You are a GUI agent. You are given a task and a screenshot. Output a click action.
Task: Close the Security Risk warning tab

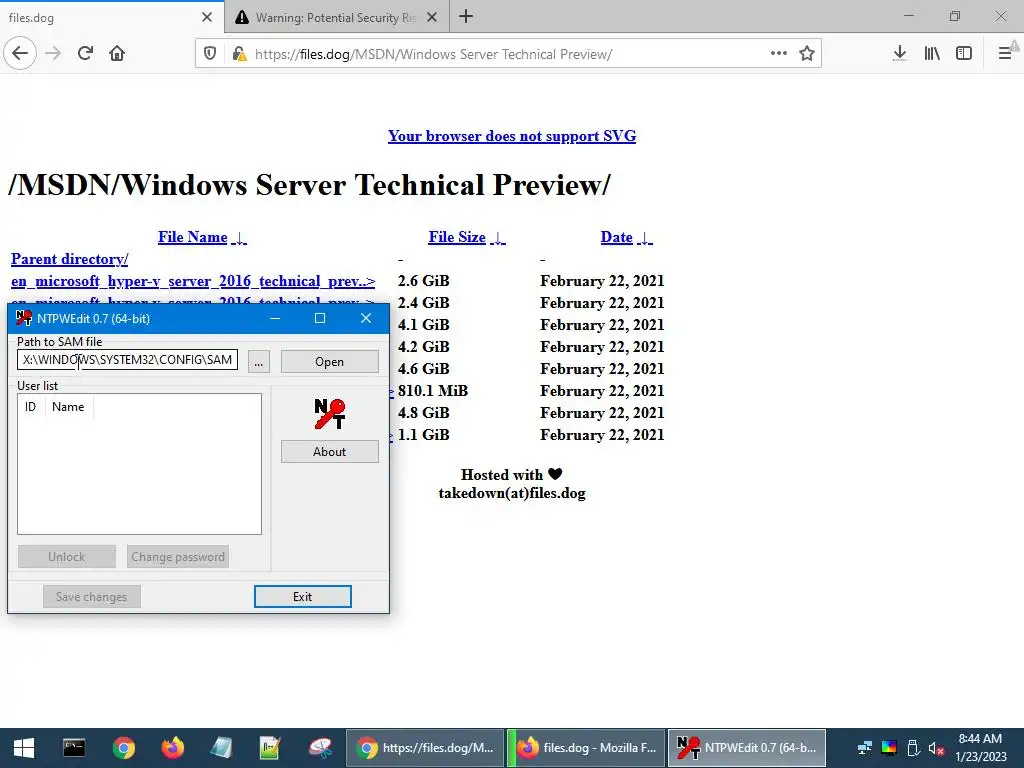click(x=432, y=17)
